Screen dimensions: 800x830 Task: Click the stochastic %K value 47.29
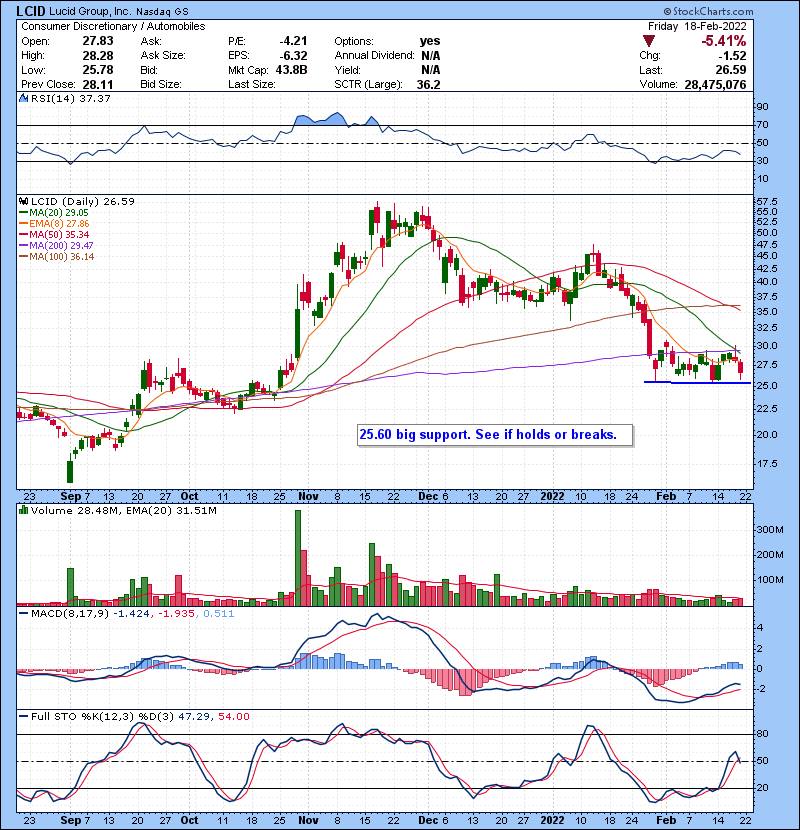(x=193, y=716)
